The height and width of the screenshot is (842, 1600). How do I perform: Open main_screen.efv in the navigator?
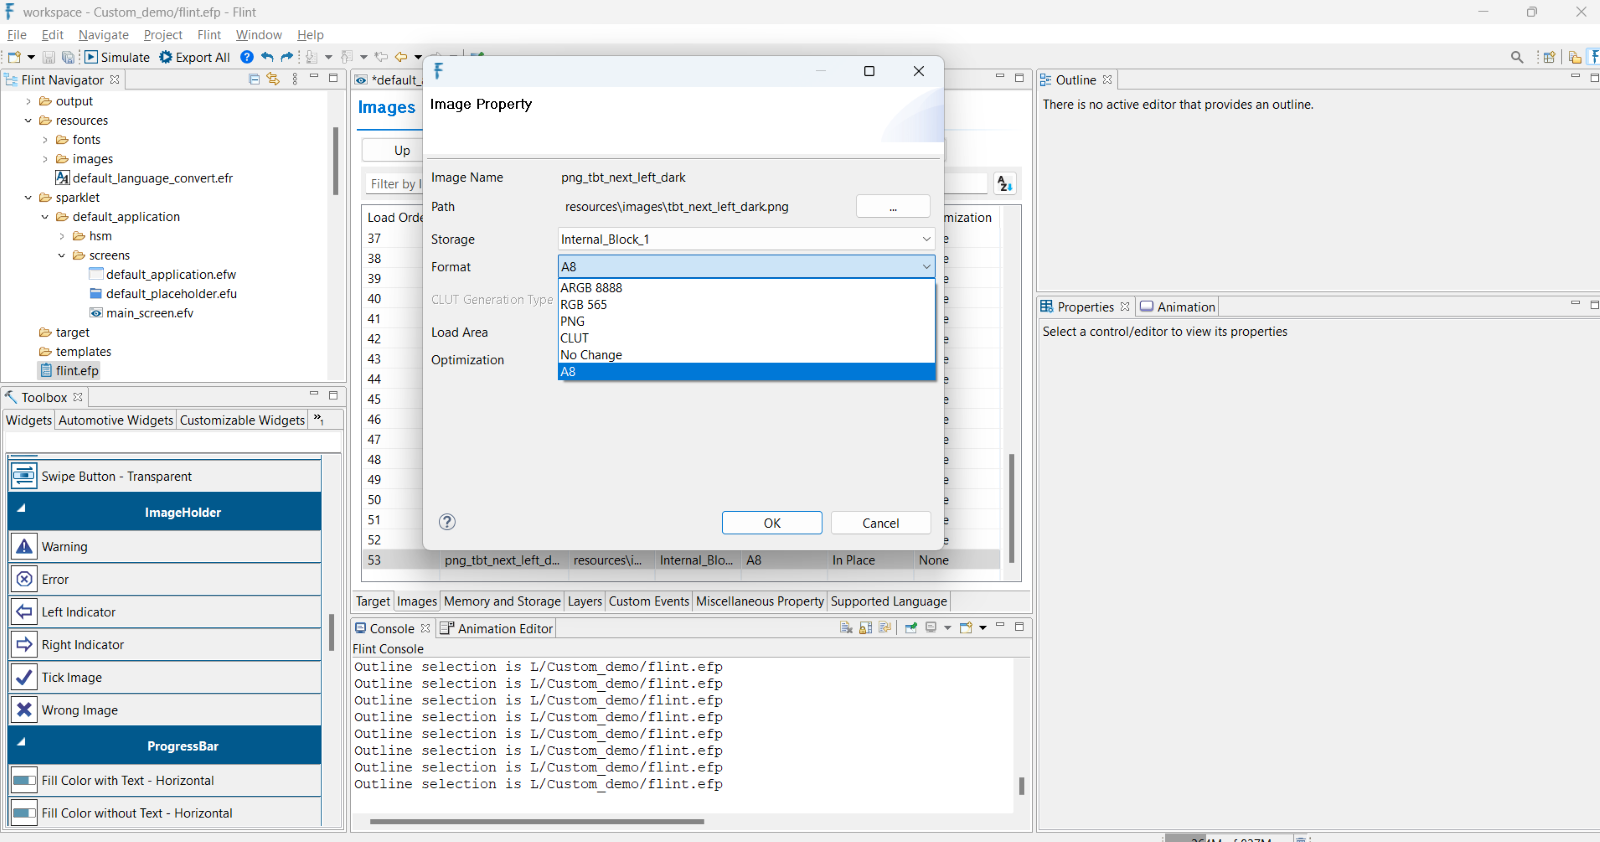click(x=149, y=313)
